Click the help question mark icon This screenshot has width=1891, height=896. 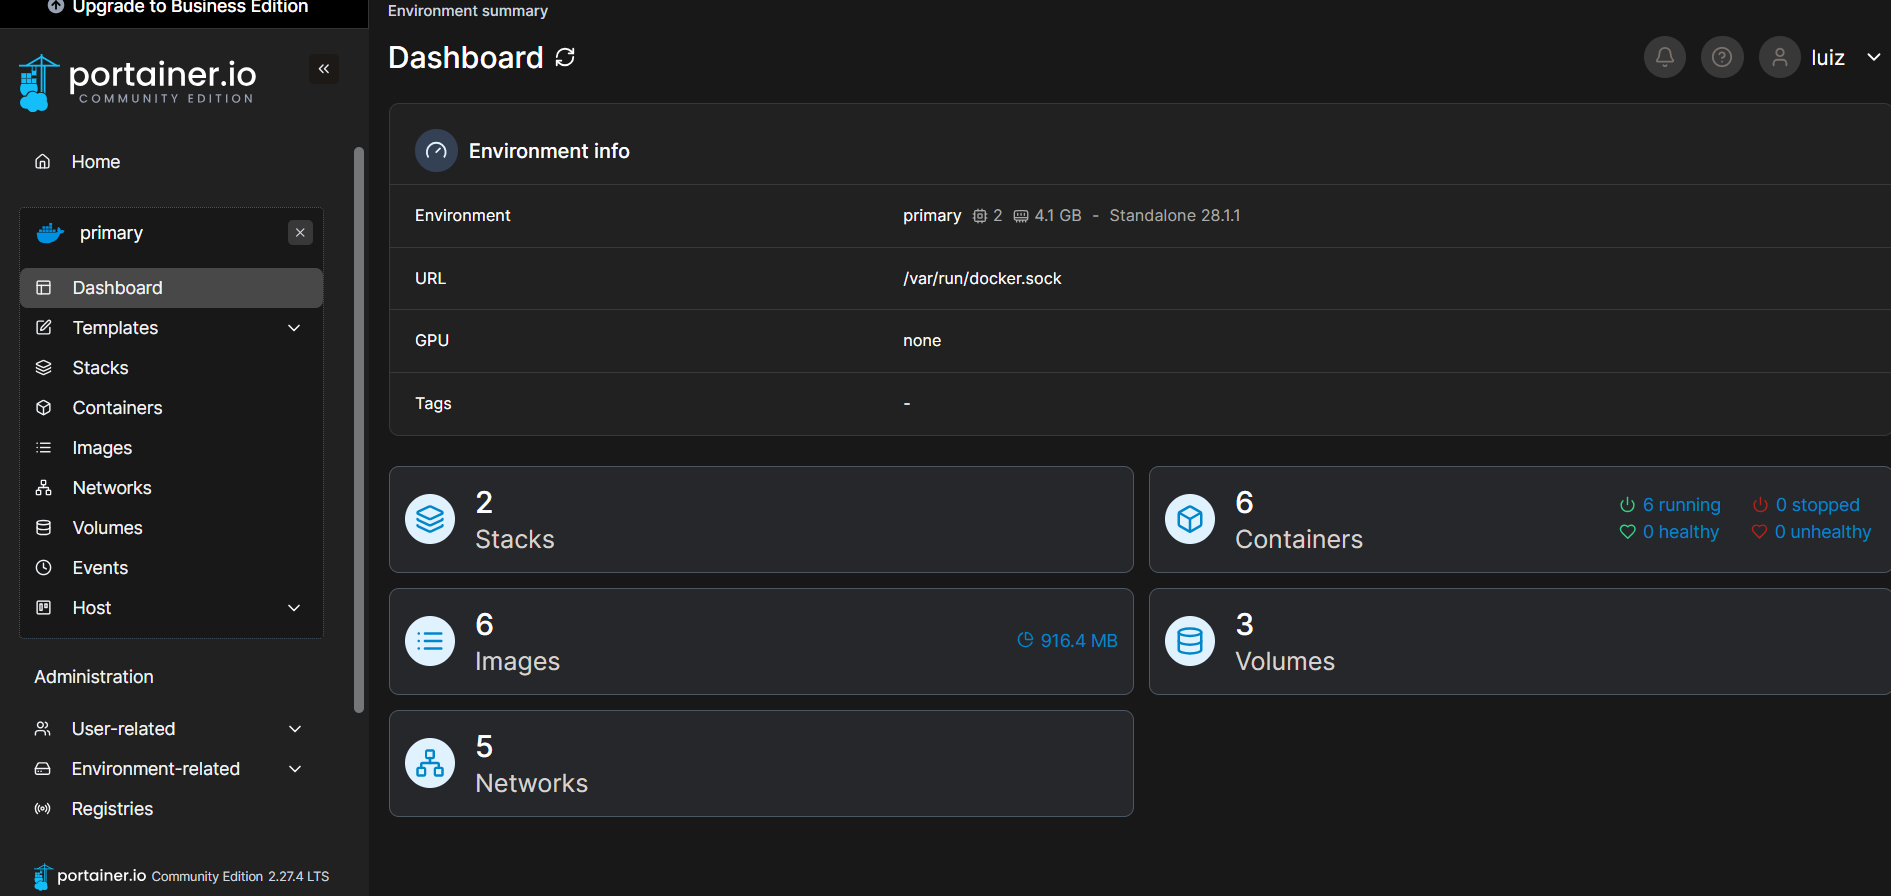click(x=1721, y=57)
